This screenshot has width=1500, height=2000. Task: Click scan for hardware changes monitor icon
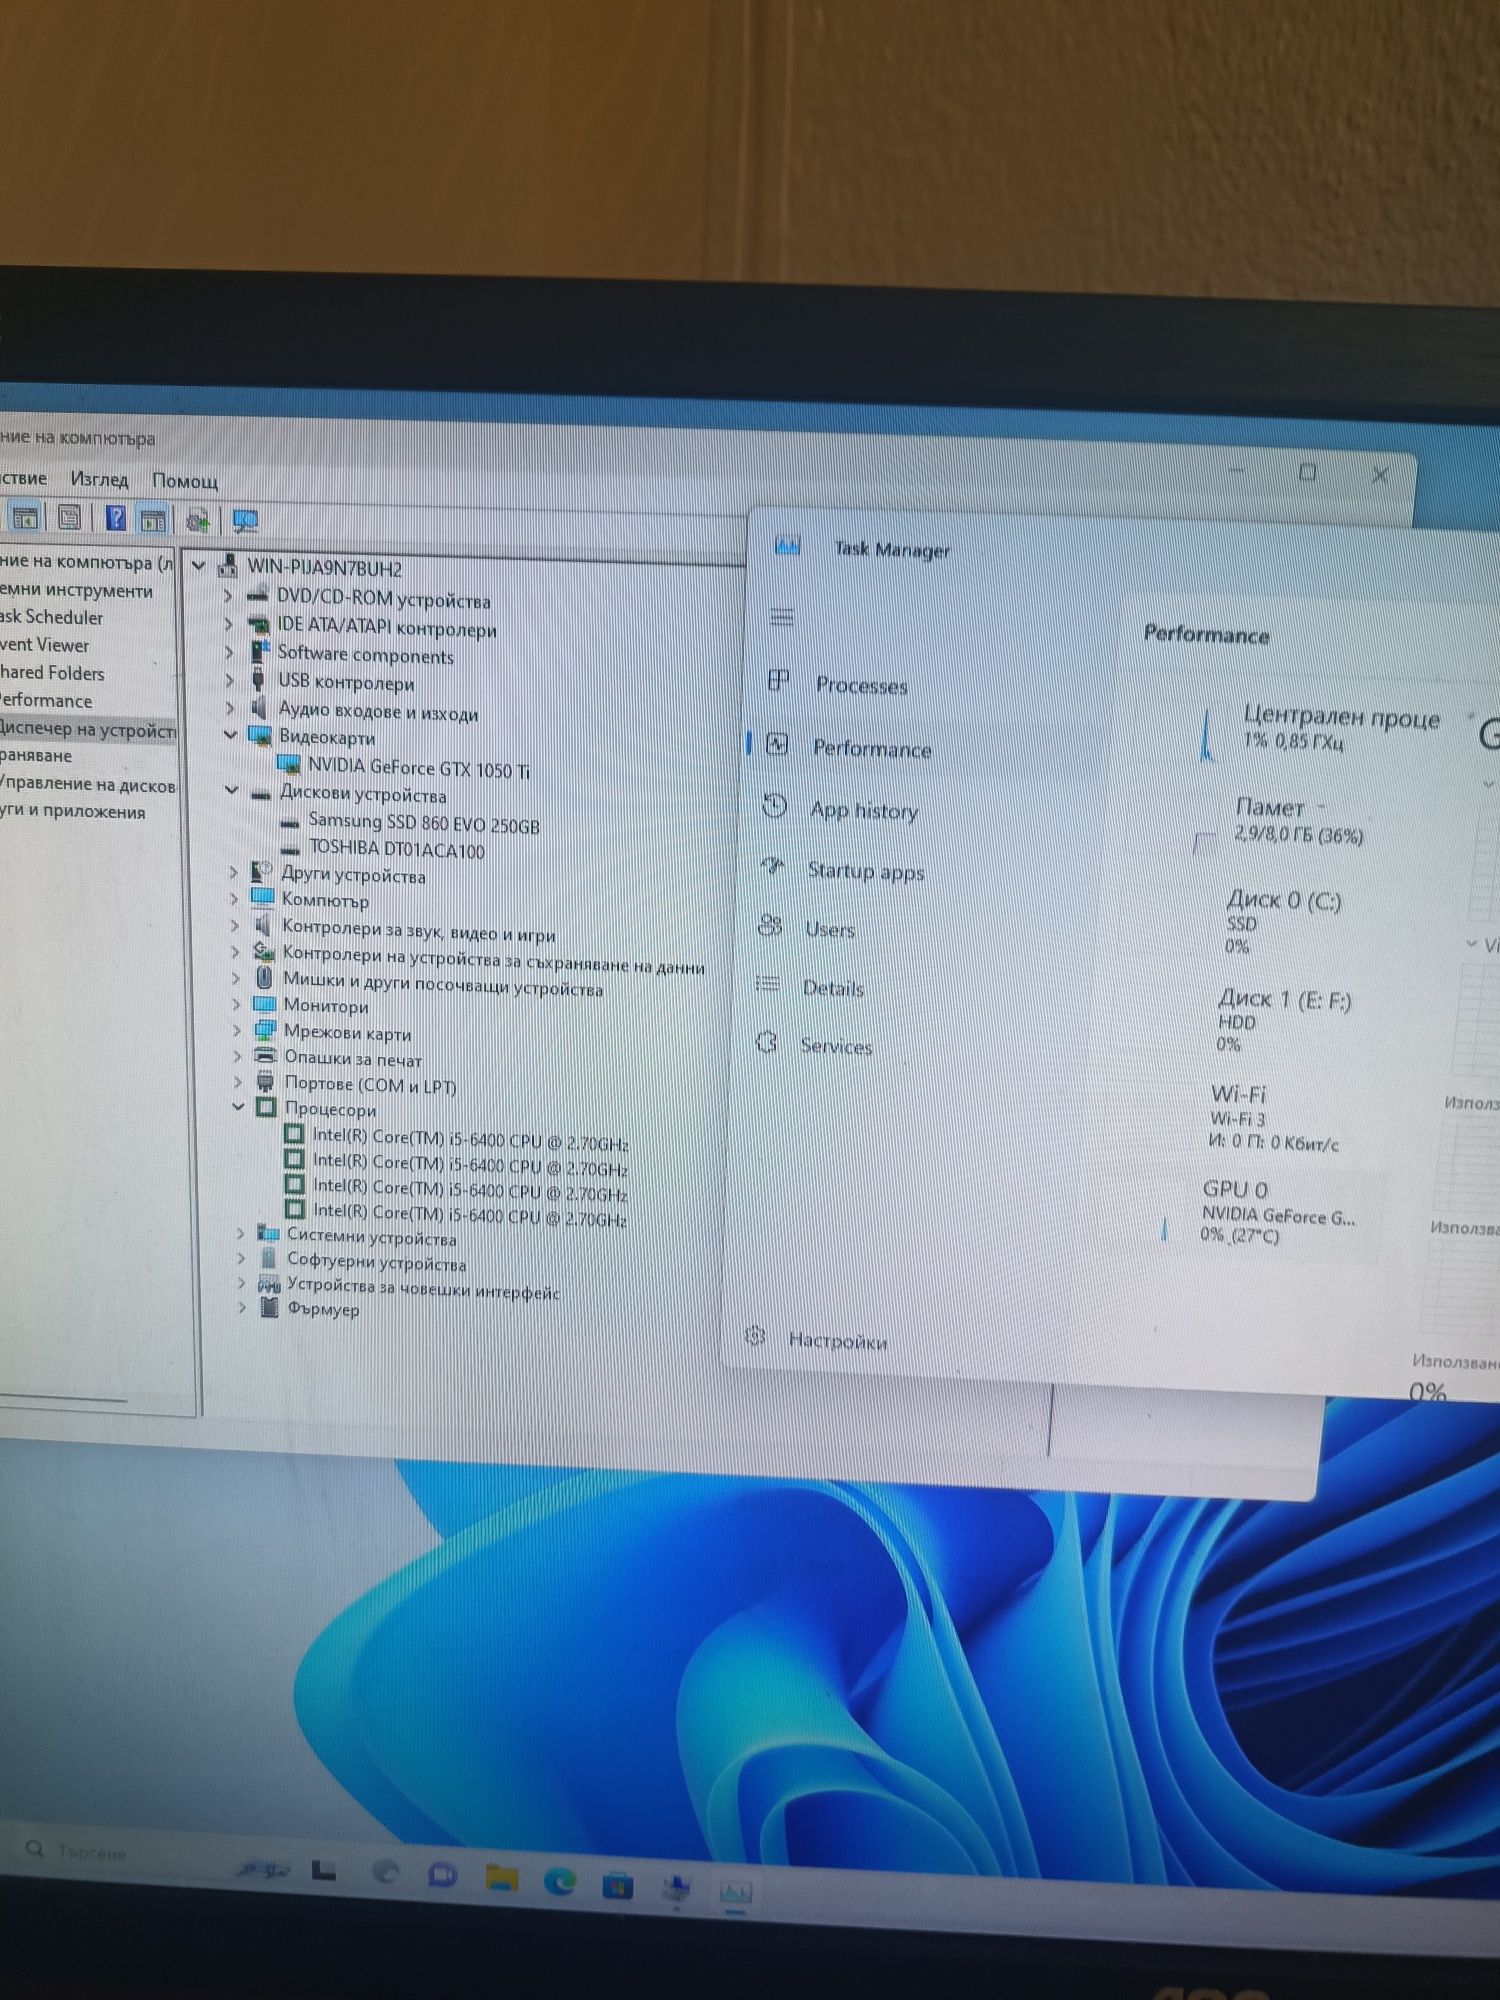point(245,521)
